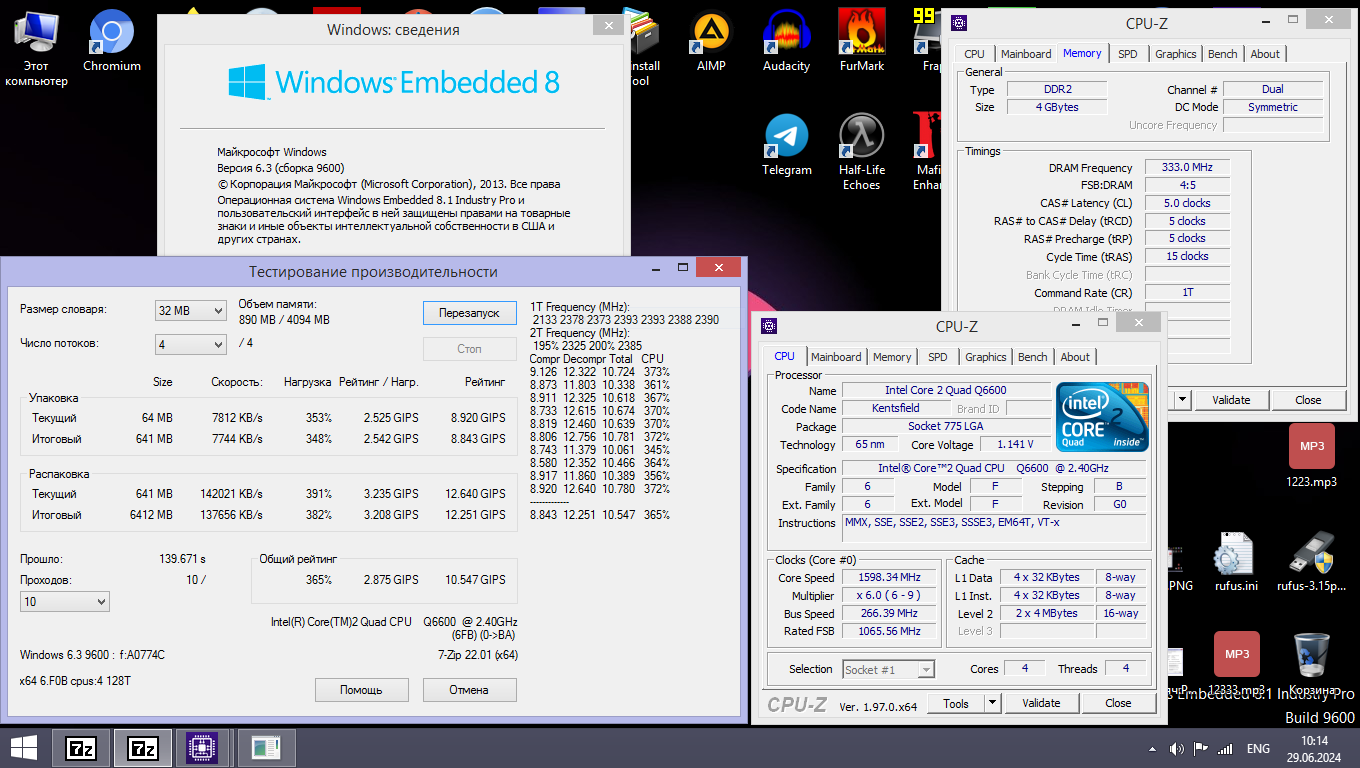Click the общий рейтинг value 10.547 GIPS

[x=475, y=580]
